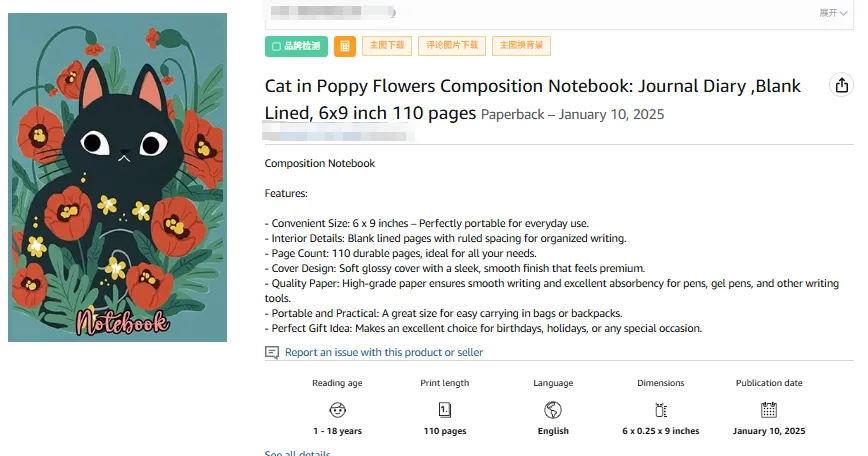Click the book title 'Cat in Poppy Flowers'
868x456 pixels.
532,87
